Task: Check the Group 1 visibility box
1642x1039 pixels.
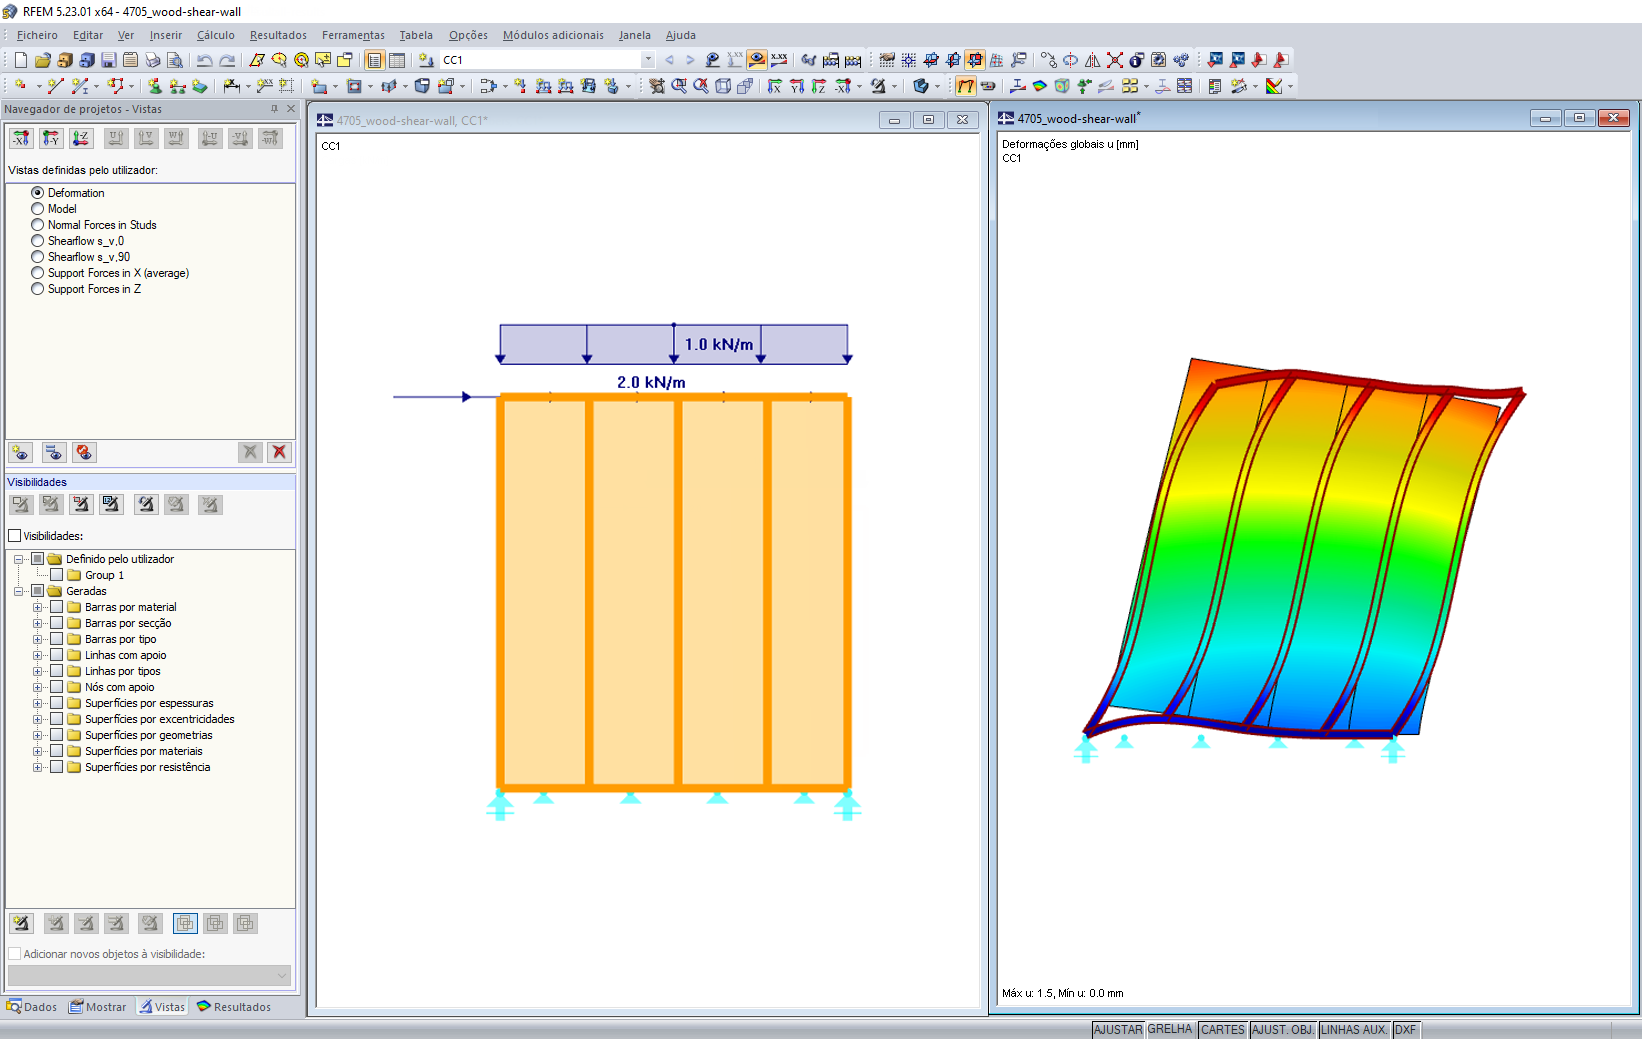Action: 57,575
